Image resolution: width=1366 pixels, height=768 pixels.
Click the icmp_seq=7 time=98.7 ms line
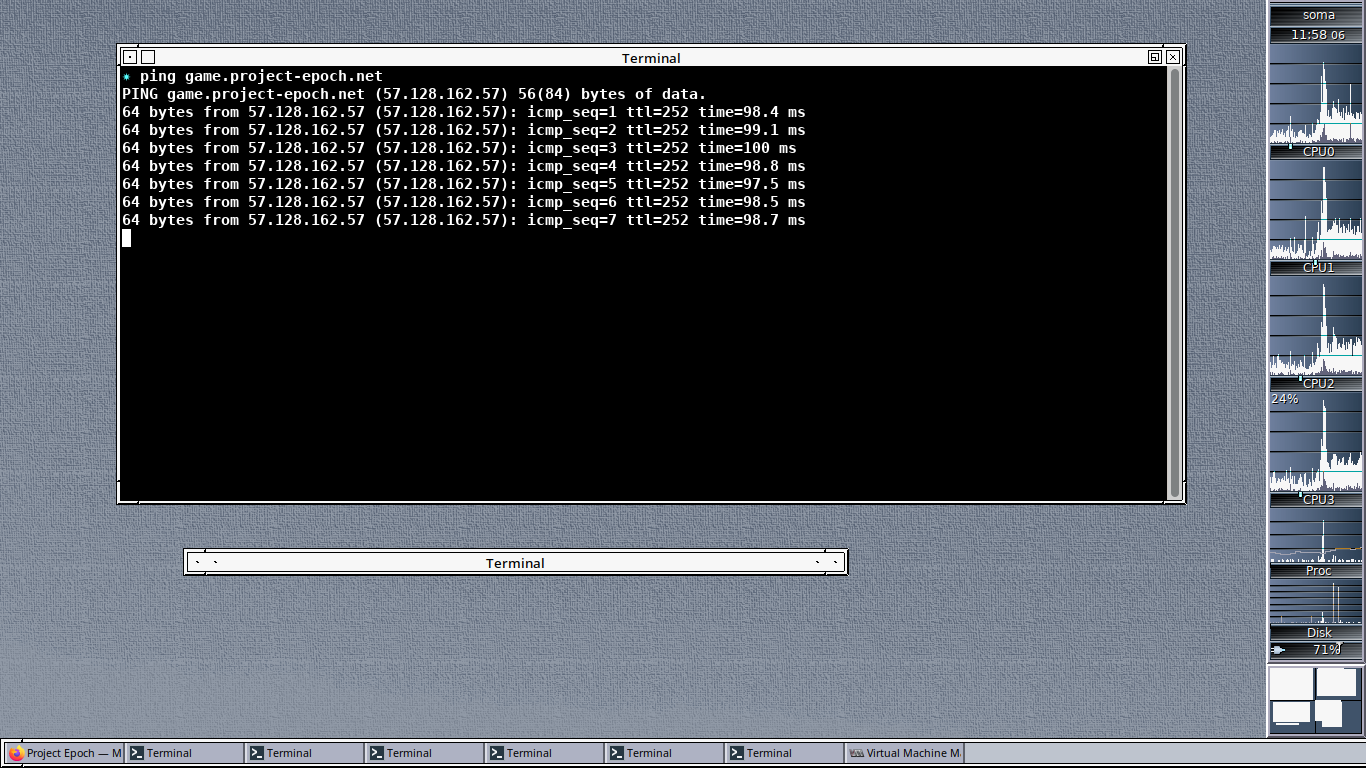[x=463, y=220]
